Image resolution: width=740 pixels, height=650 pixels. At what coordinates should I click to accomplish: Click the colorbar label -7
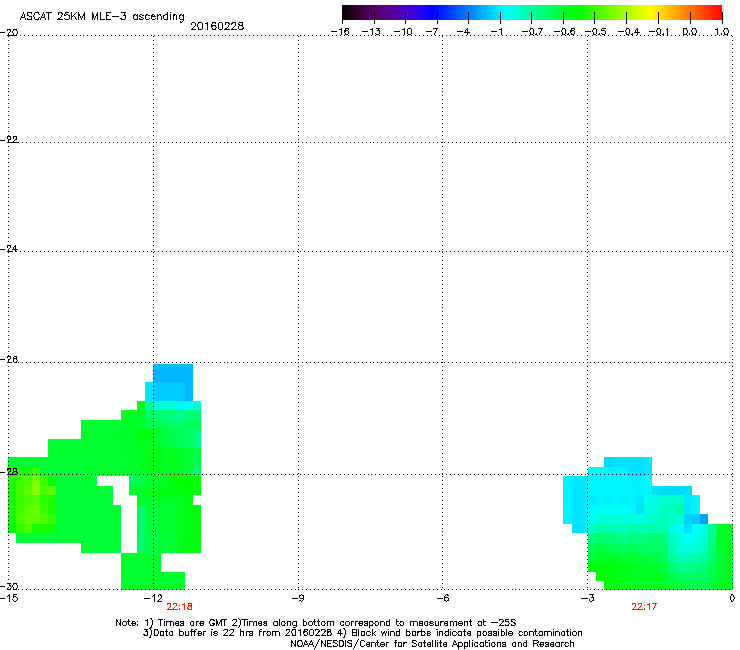(432, 32)
